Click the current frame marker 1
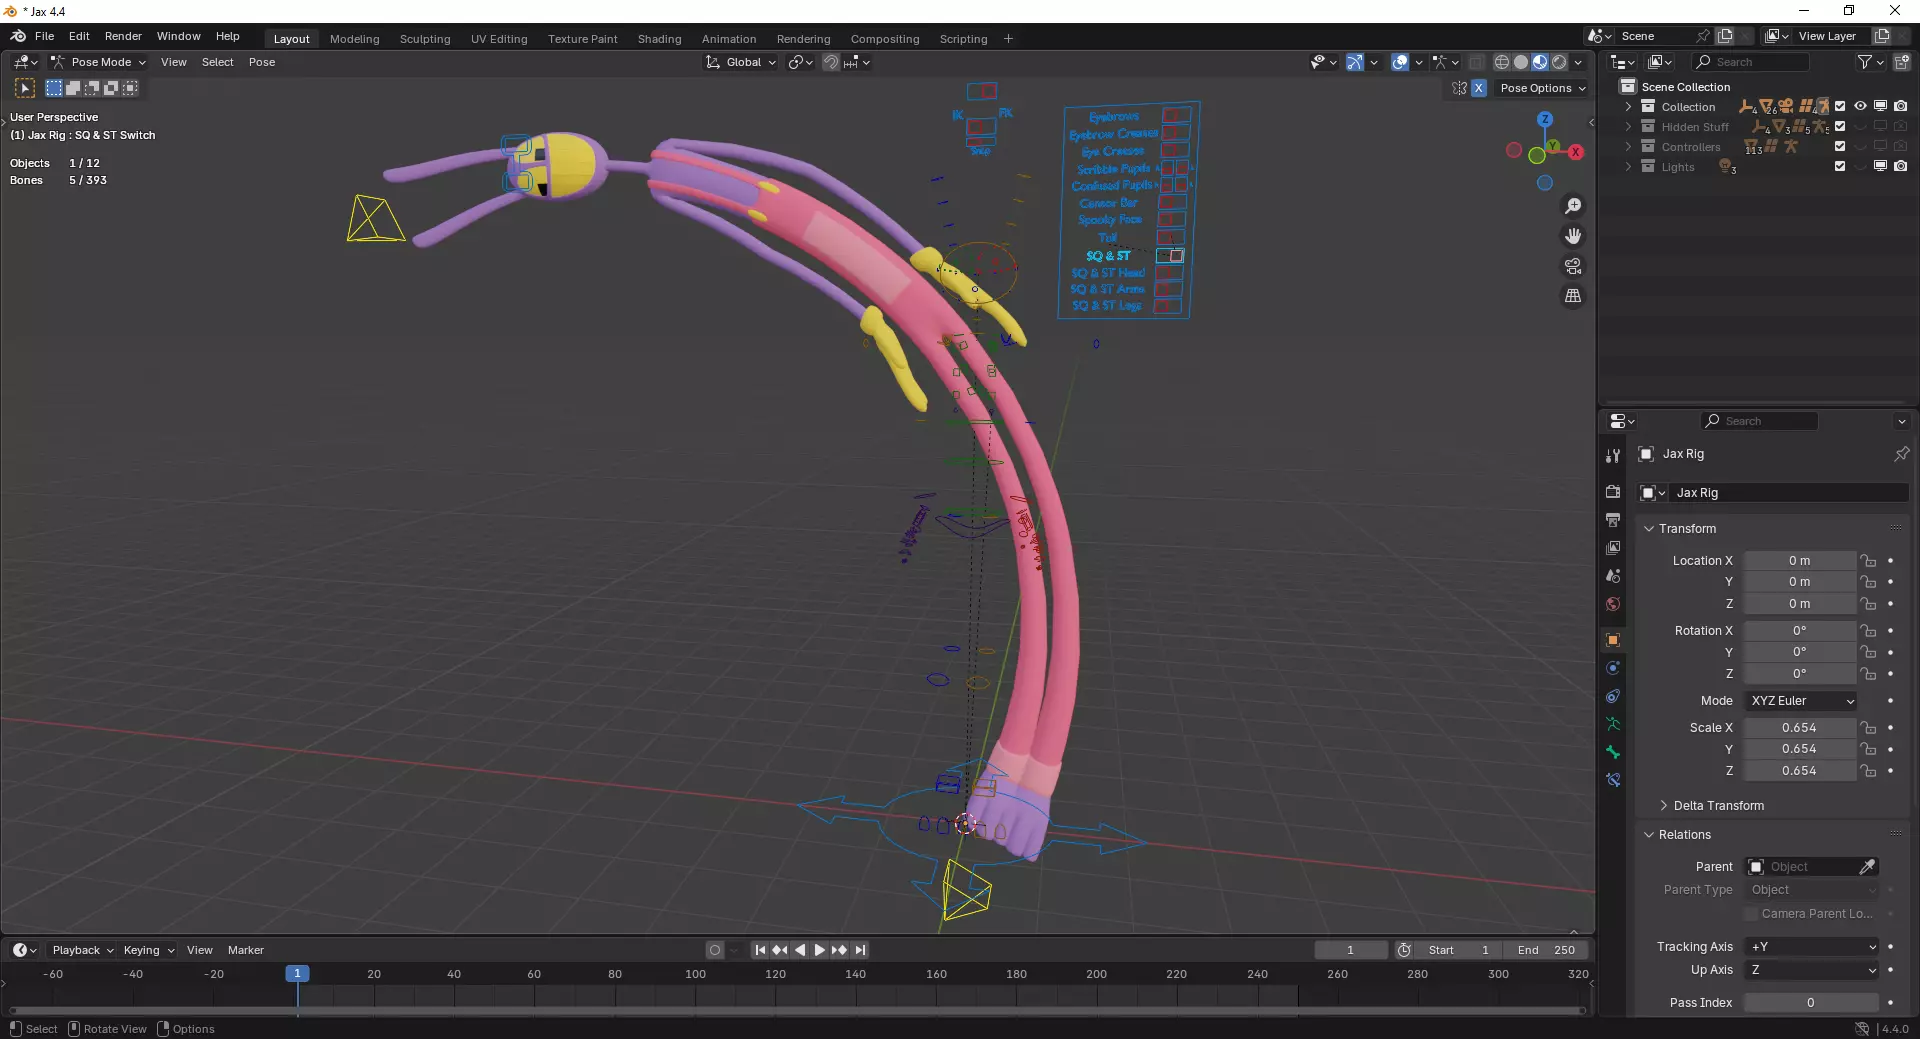1920x1039 pixels. [x=297, y=973]
